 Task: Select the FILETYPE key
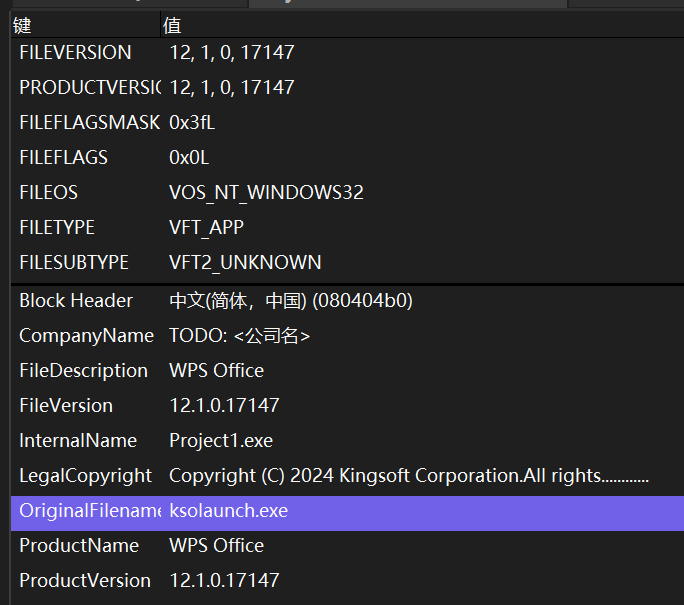tap(57, 227)
